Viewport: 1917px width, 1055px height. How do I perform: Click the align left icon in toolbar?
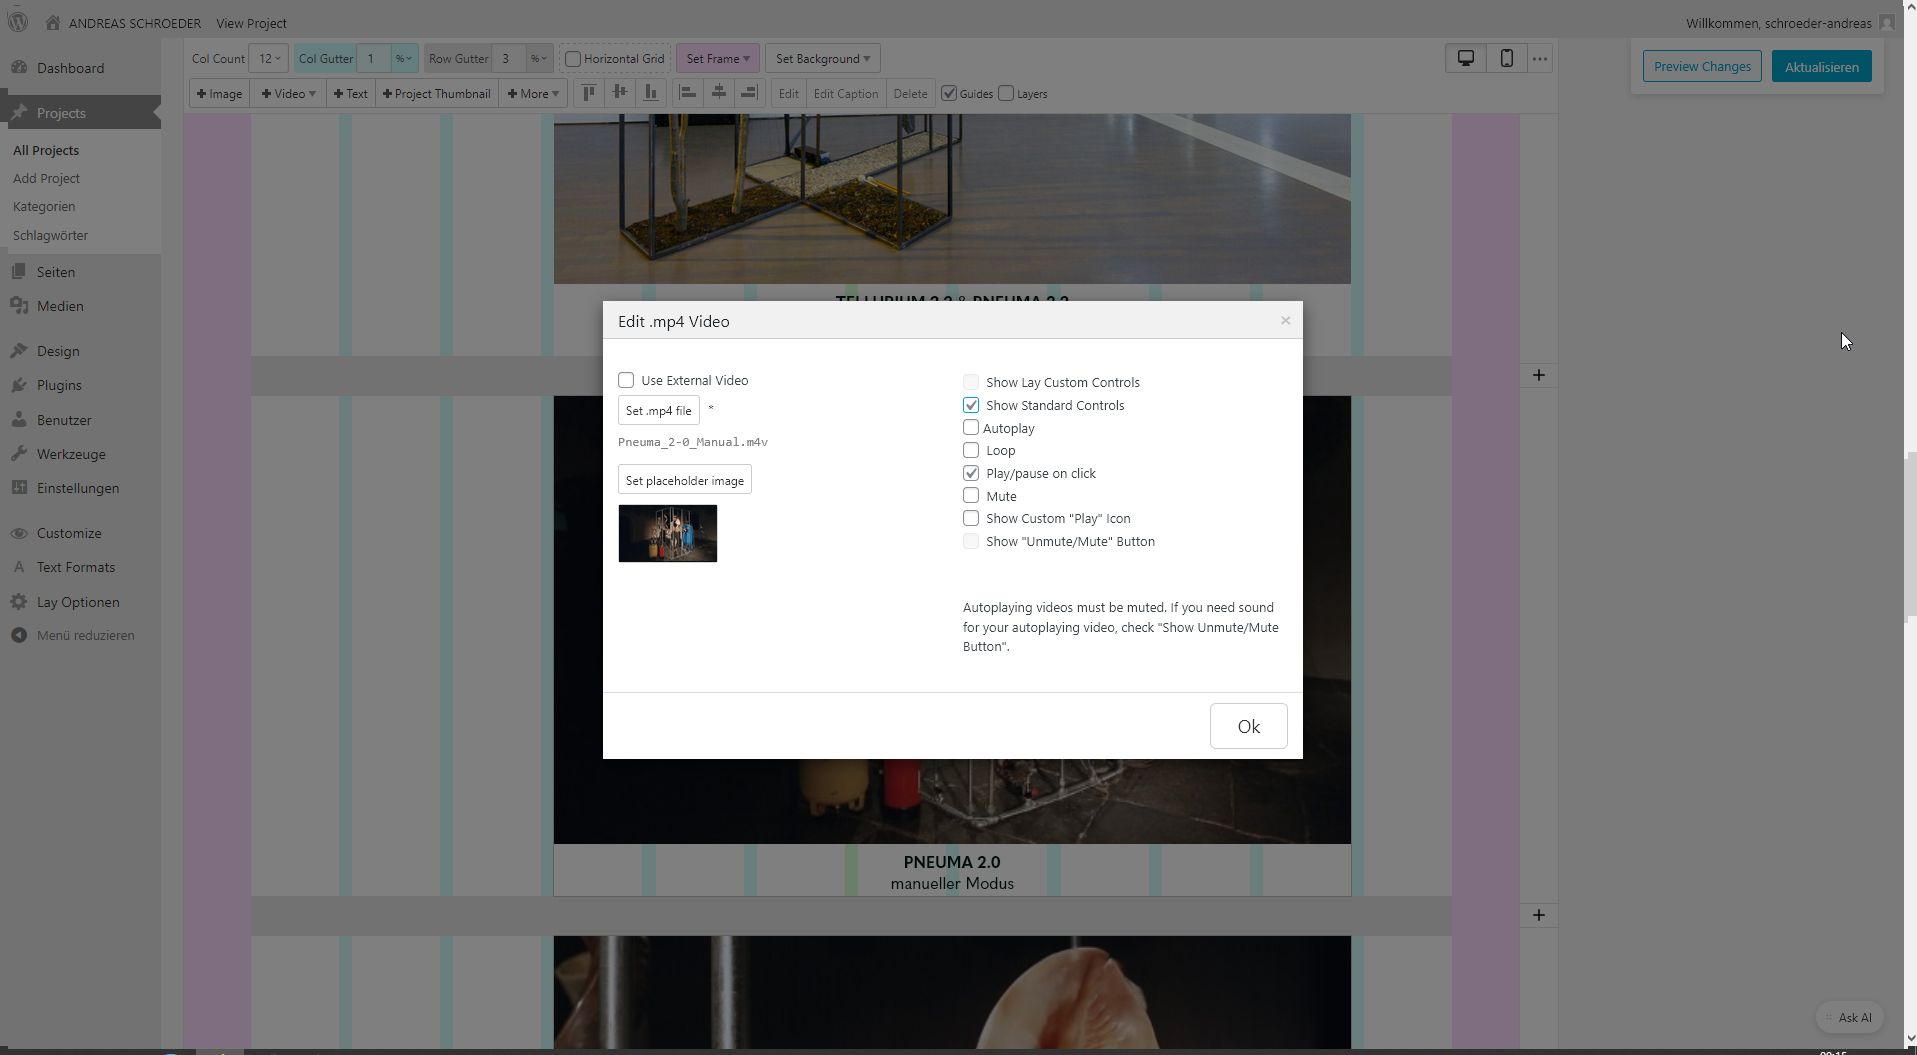[x=687, y=94]
